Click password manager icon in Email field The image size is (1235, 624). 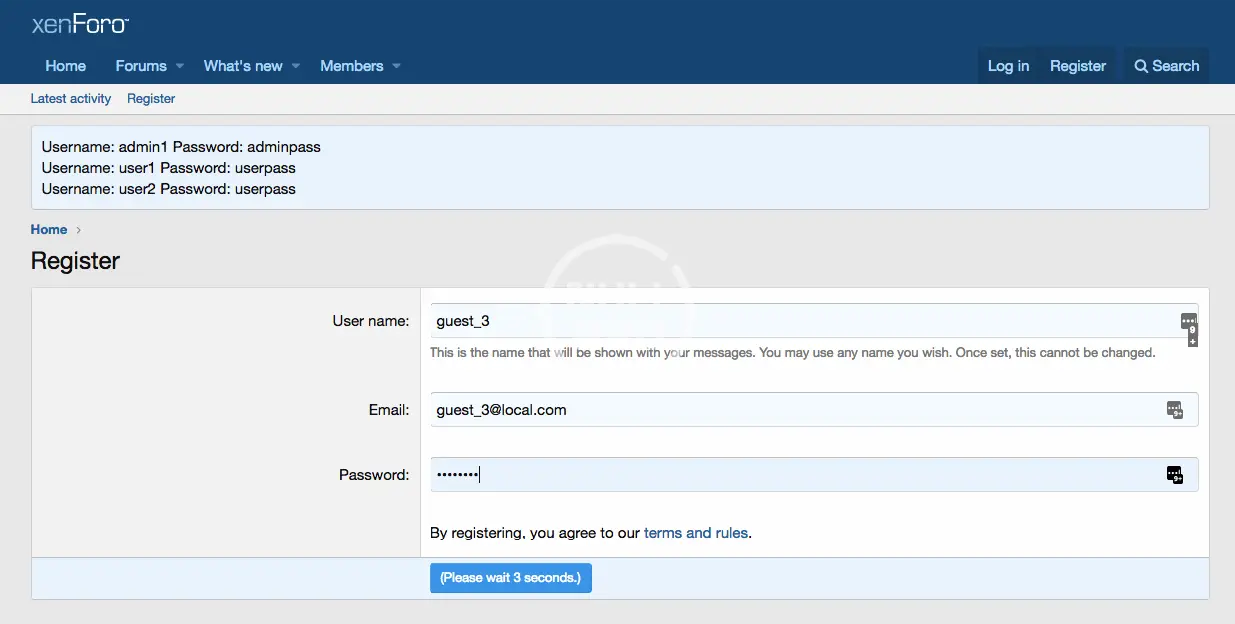coord(1175,409)
